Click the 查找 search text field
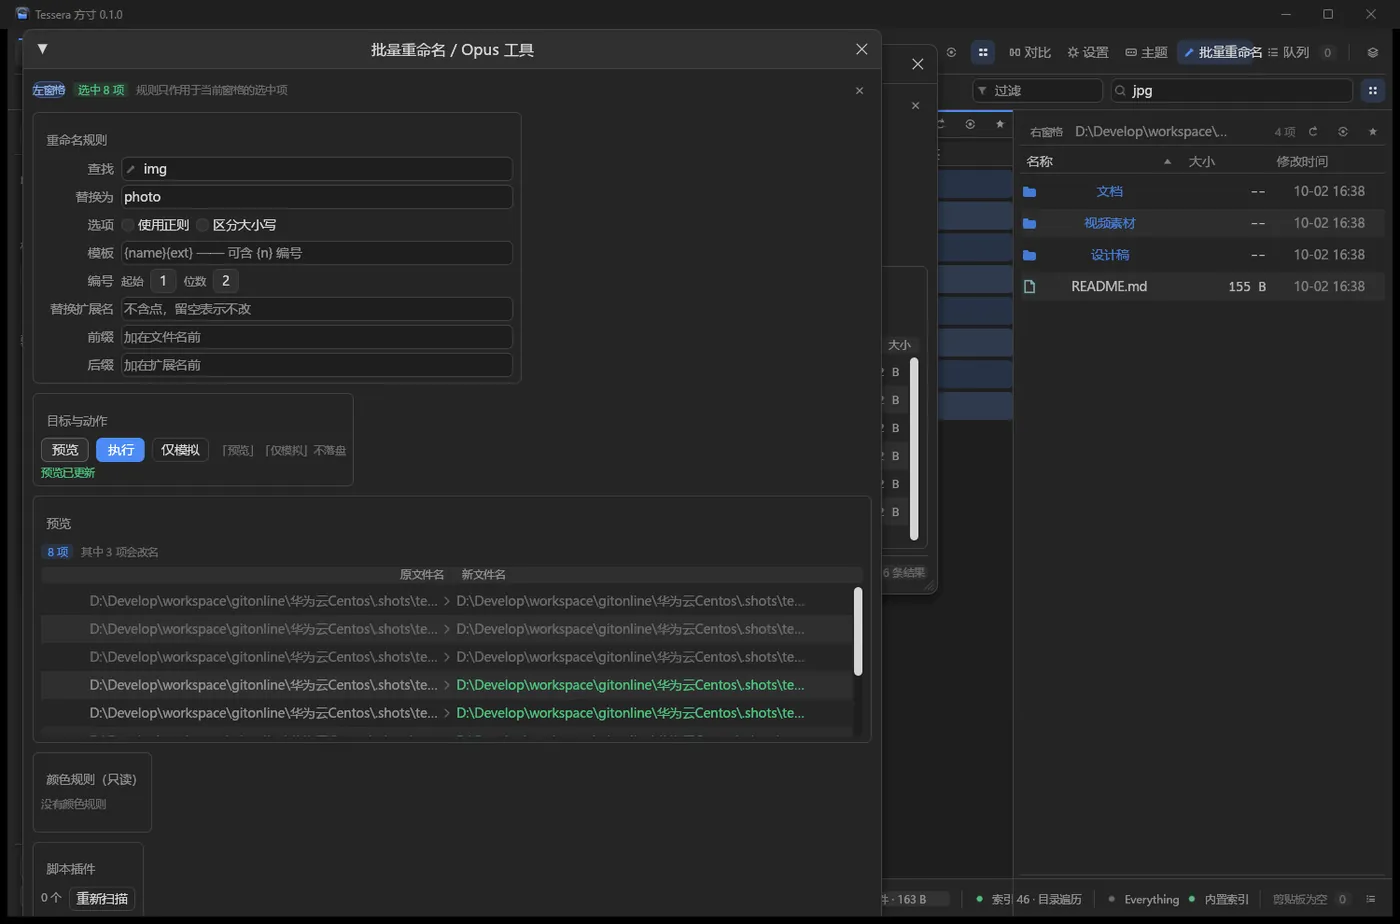1400x924 pixels. point(317,169)
